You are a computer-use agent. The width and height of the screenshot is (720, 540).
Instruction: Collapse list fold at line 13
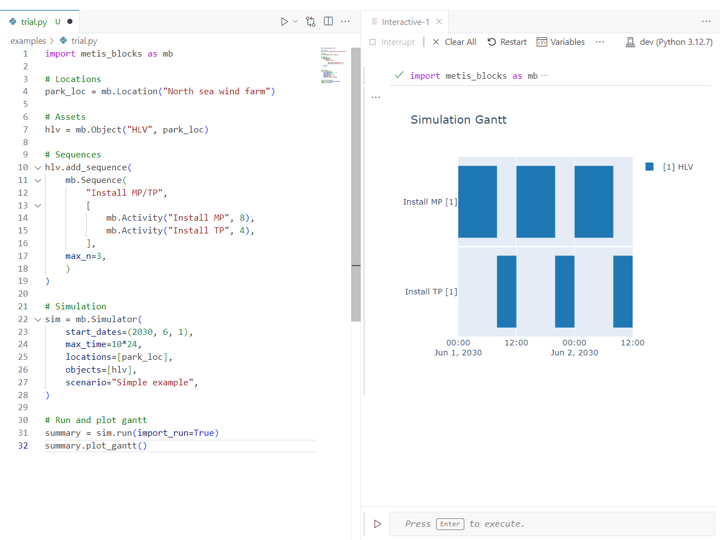click(x=38, y=206)
